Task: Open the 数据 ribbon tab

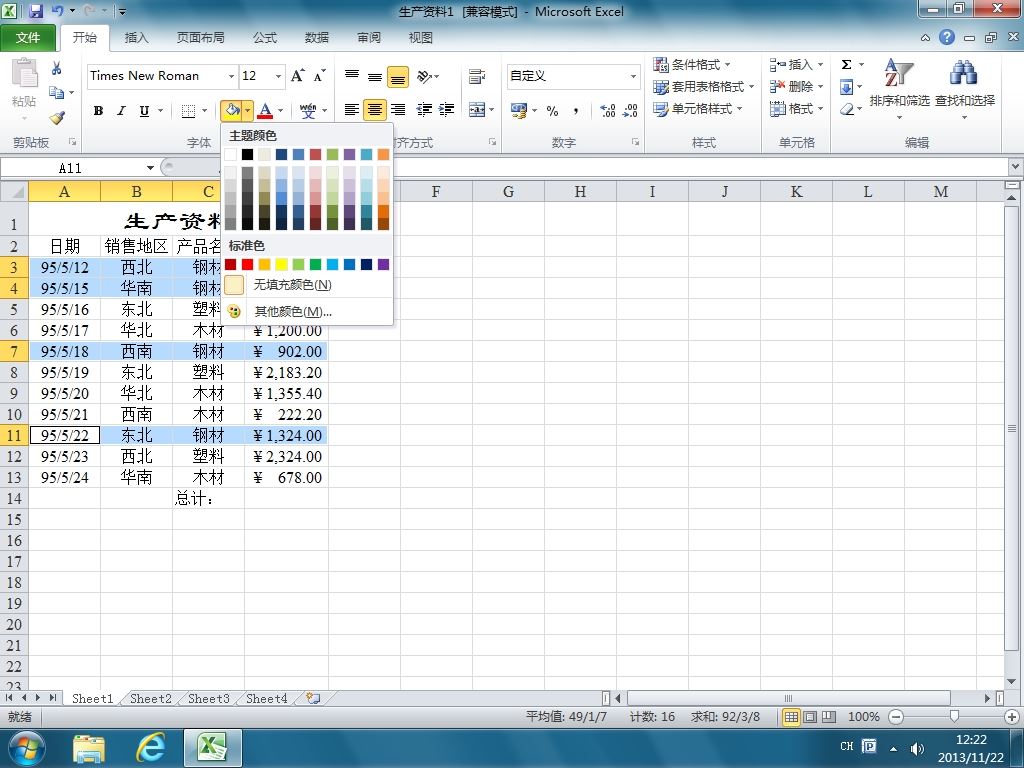Action: 317,38
